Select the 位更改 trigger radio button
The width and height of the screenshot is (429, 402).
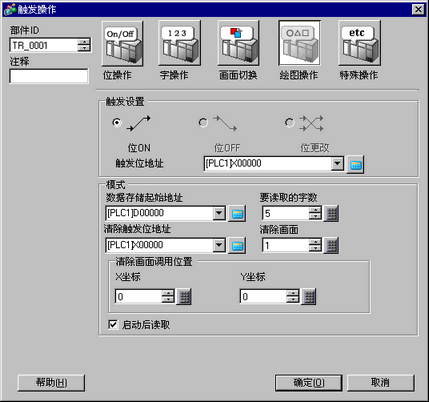point(290,122)
